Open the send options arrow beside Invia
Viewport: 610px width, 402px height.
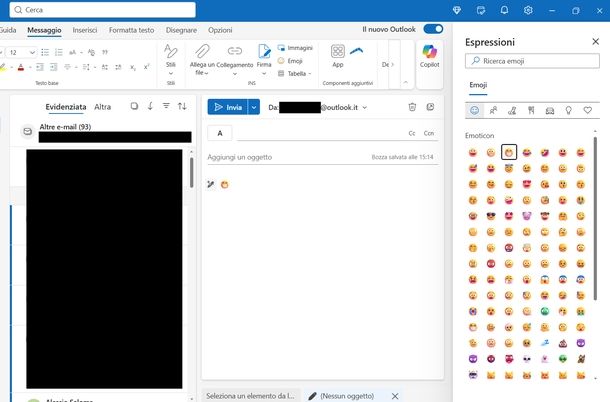(x=254, y=107)
